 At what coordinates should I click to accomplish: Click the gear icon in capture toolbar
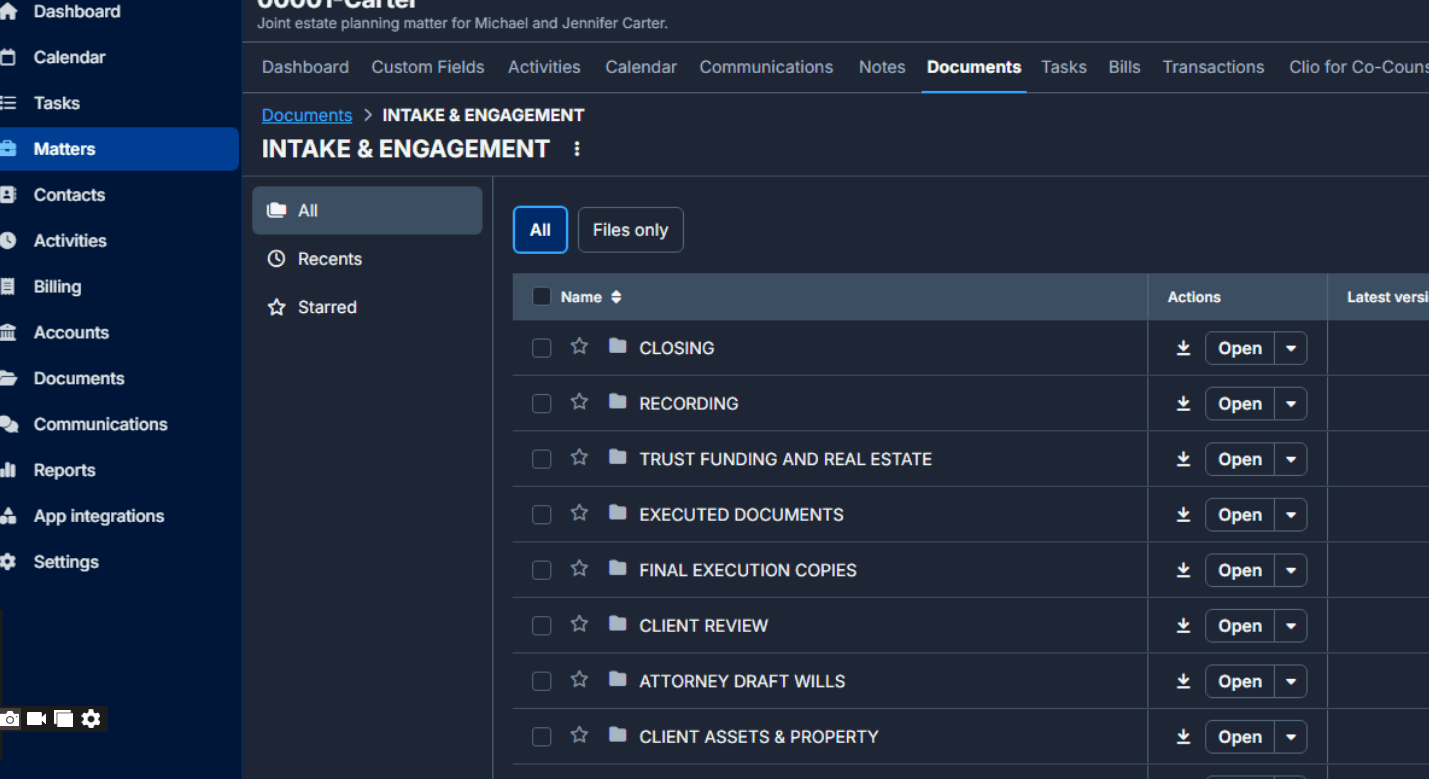point(91,719)
